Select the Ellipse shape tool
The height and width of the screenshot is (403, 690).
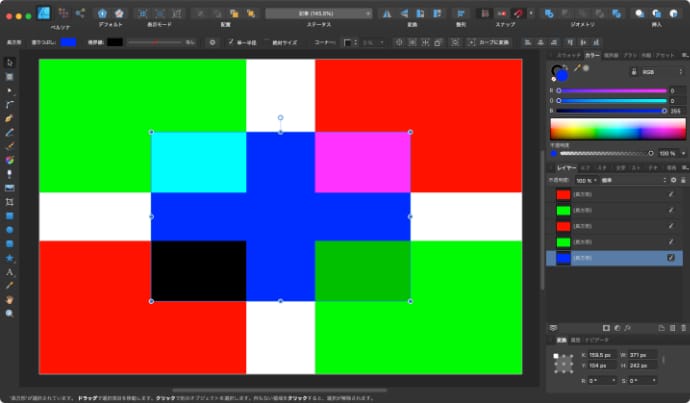point(10,229)
